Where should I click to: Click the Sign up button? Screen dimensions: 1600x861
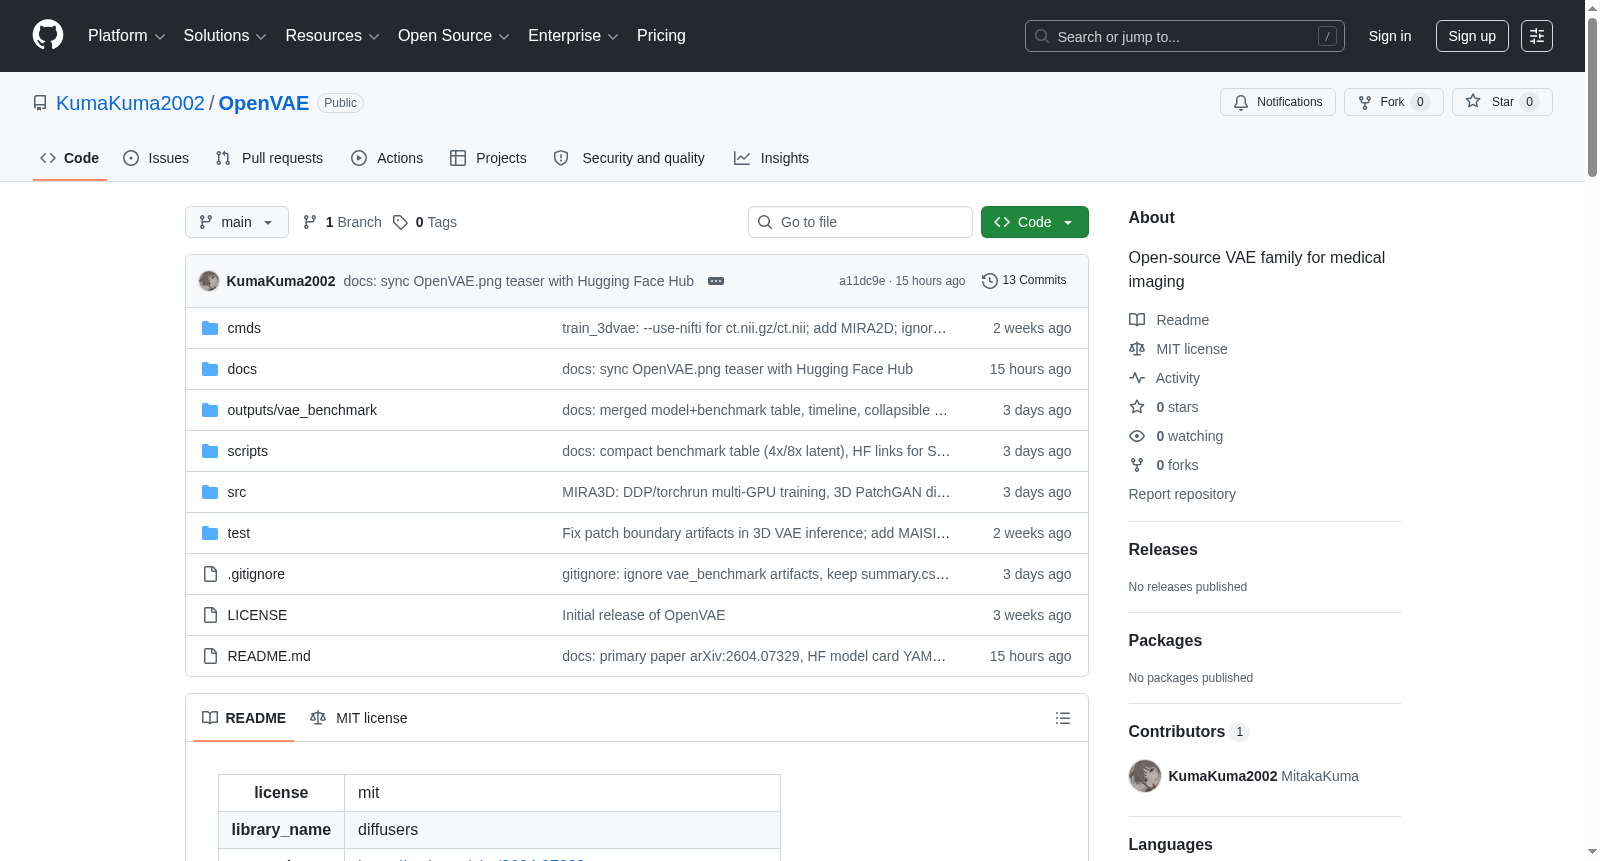[1472, 36]
